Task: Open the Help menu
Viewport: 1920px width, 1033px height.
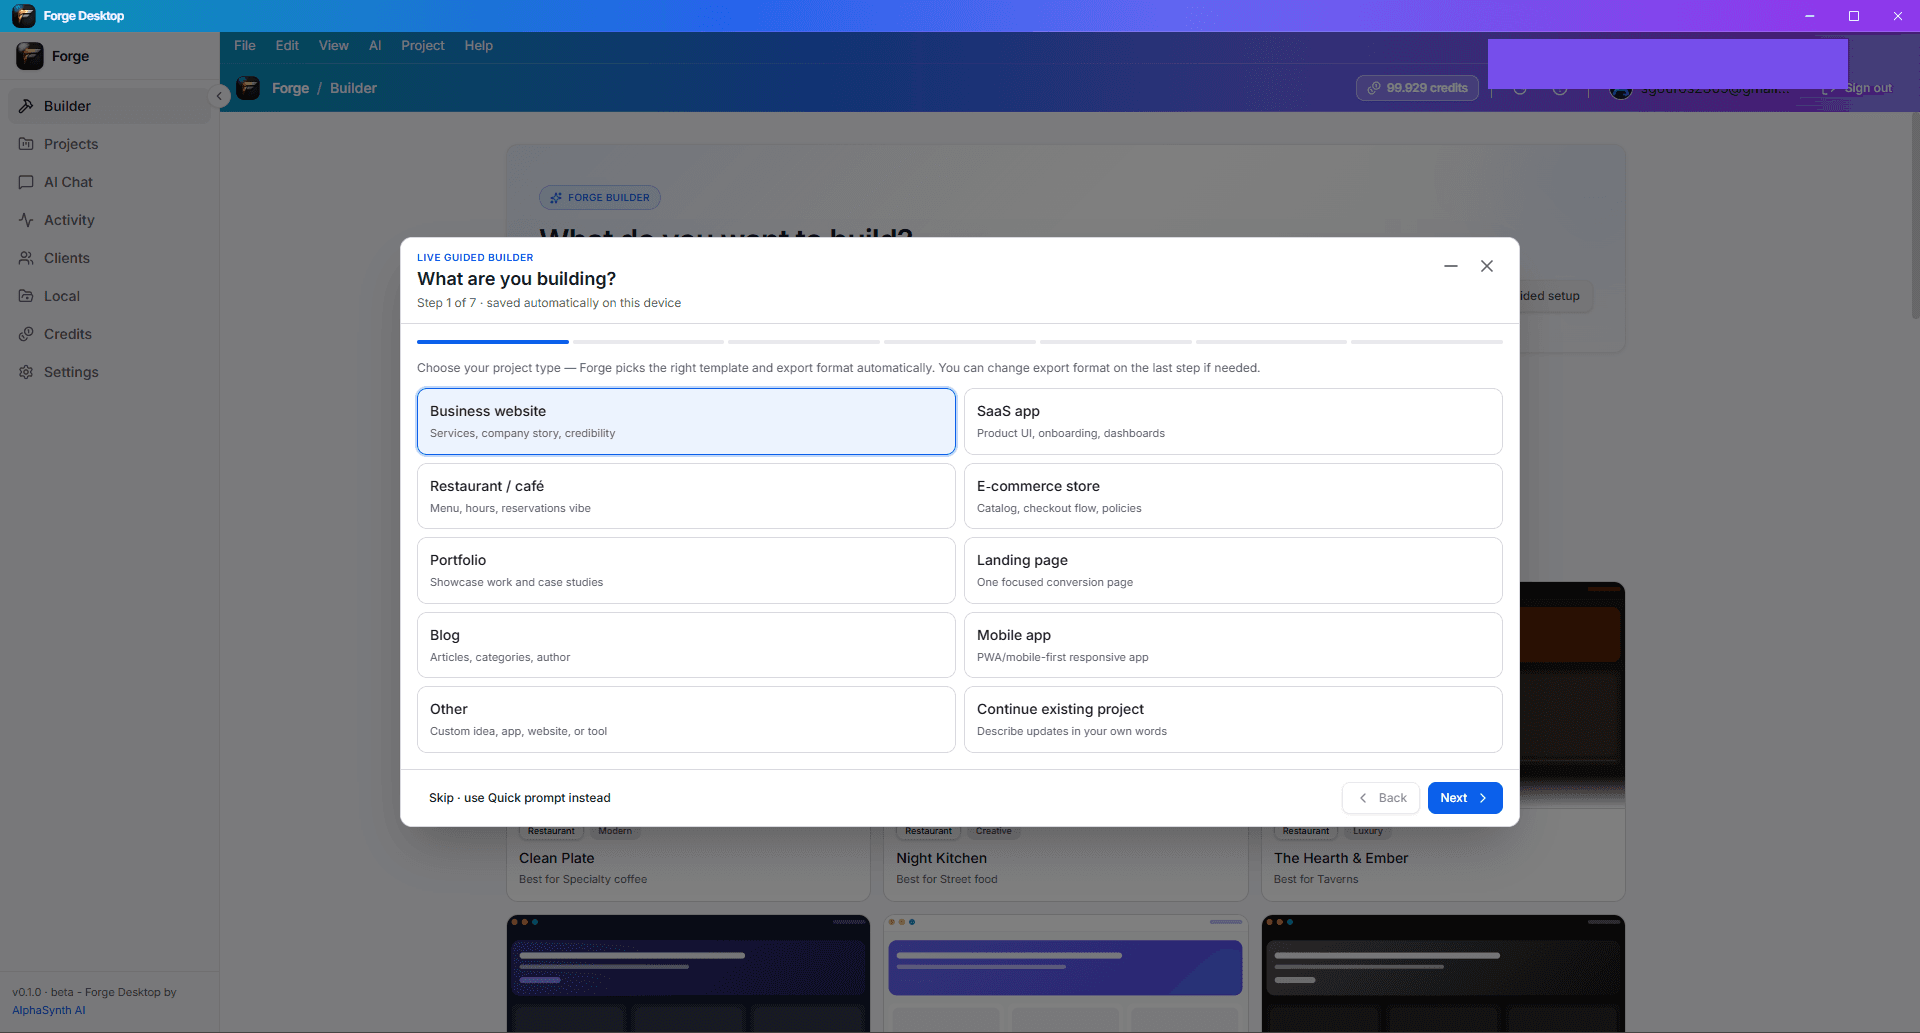Action: [479, 46]
